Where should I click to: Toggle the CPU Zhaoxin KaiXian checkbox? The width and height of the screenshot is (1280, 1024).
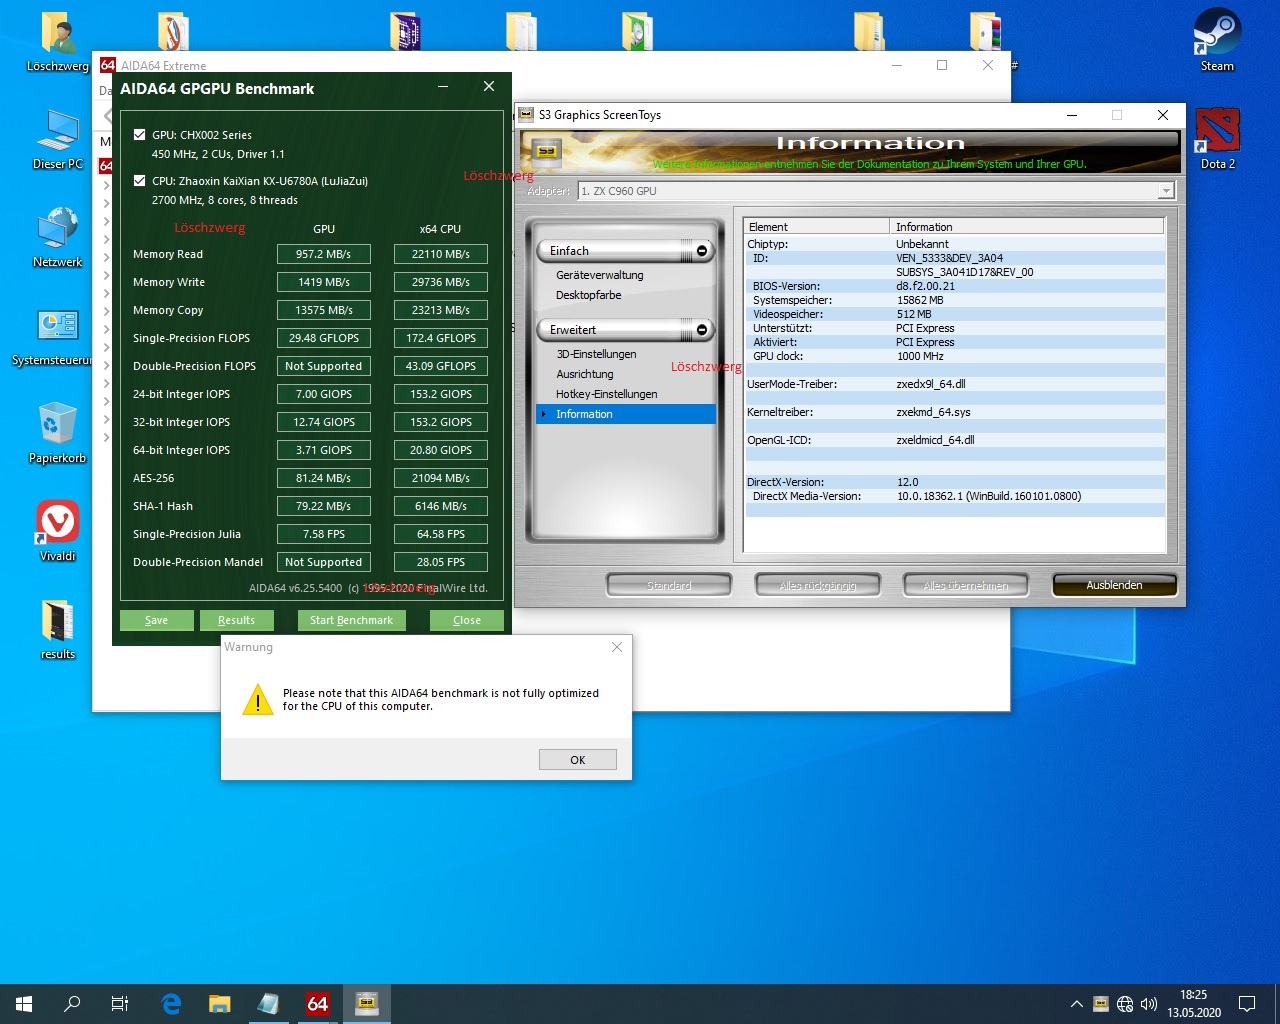[140, 181]
